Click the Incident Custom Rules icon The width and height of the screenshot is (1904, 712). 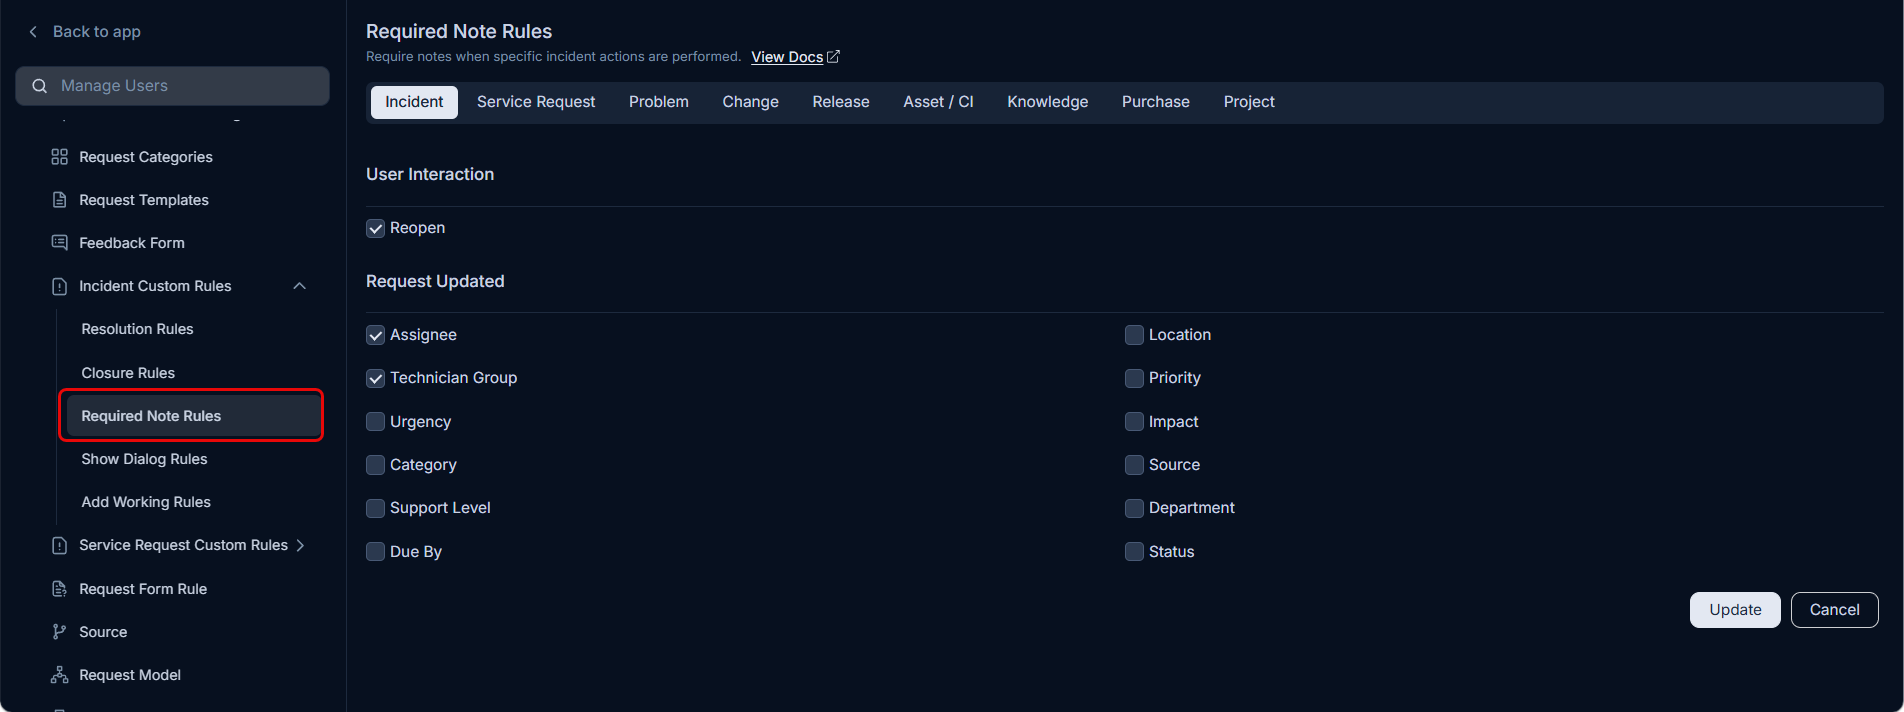pyautogui.click(x=60, y=286)
